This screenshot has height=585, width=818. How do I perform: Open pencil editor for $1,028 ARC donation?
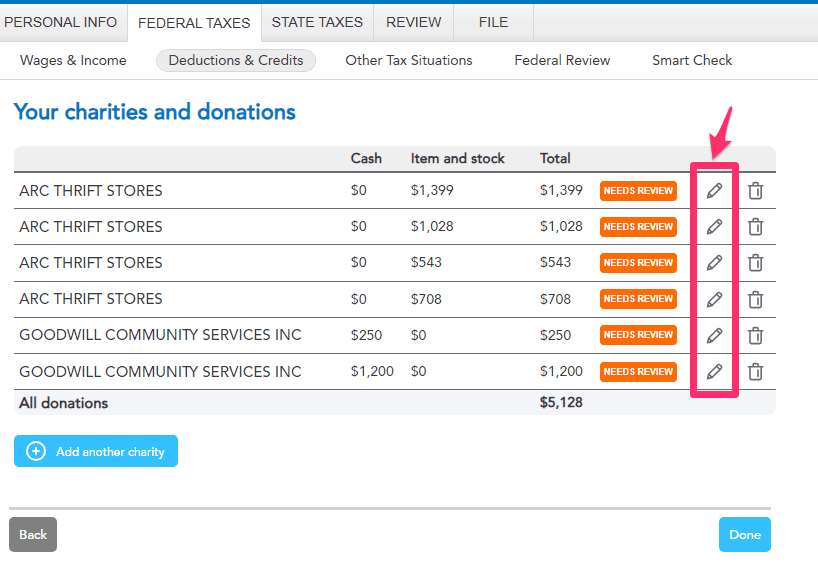[x=714, y=227]
